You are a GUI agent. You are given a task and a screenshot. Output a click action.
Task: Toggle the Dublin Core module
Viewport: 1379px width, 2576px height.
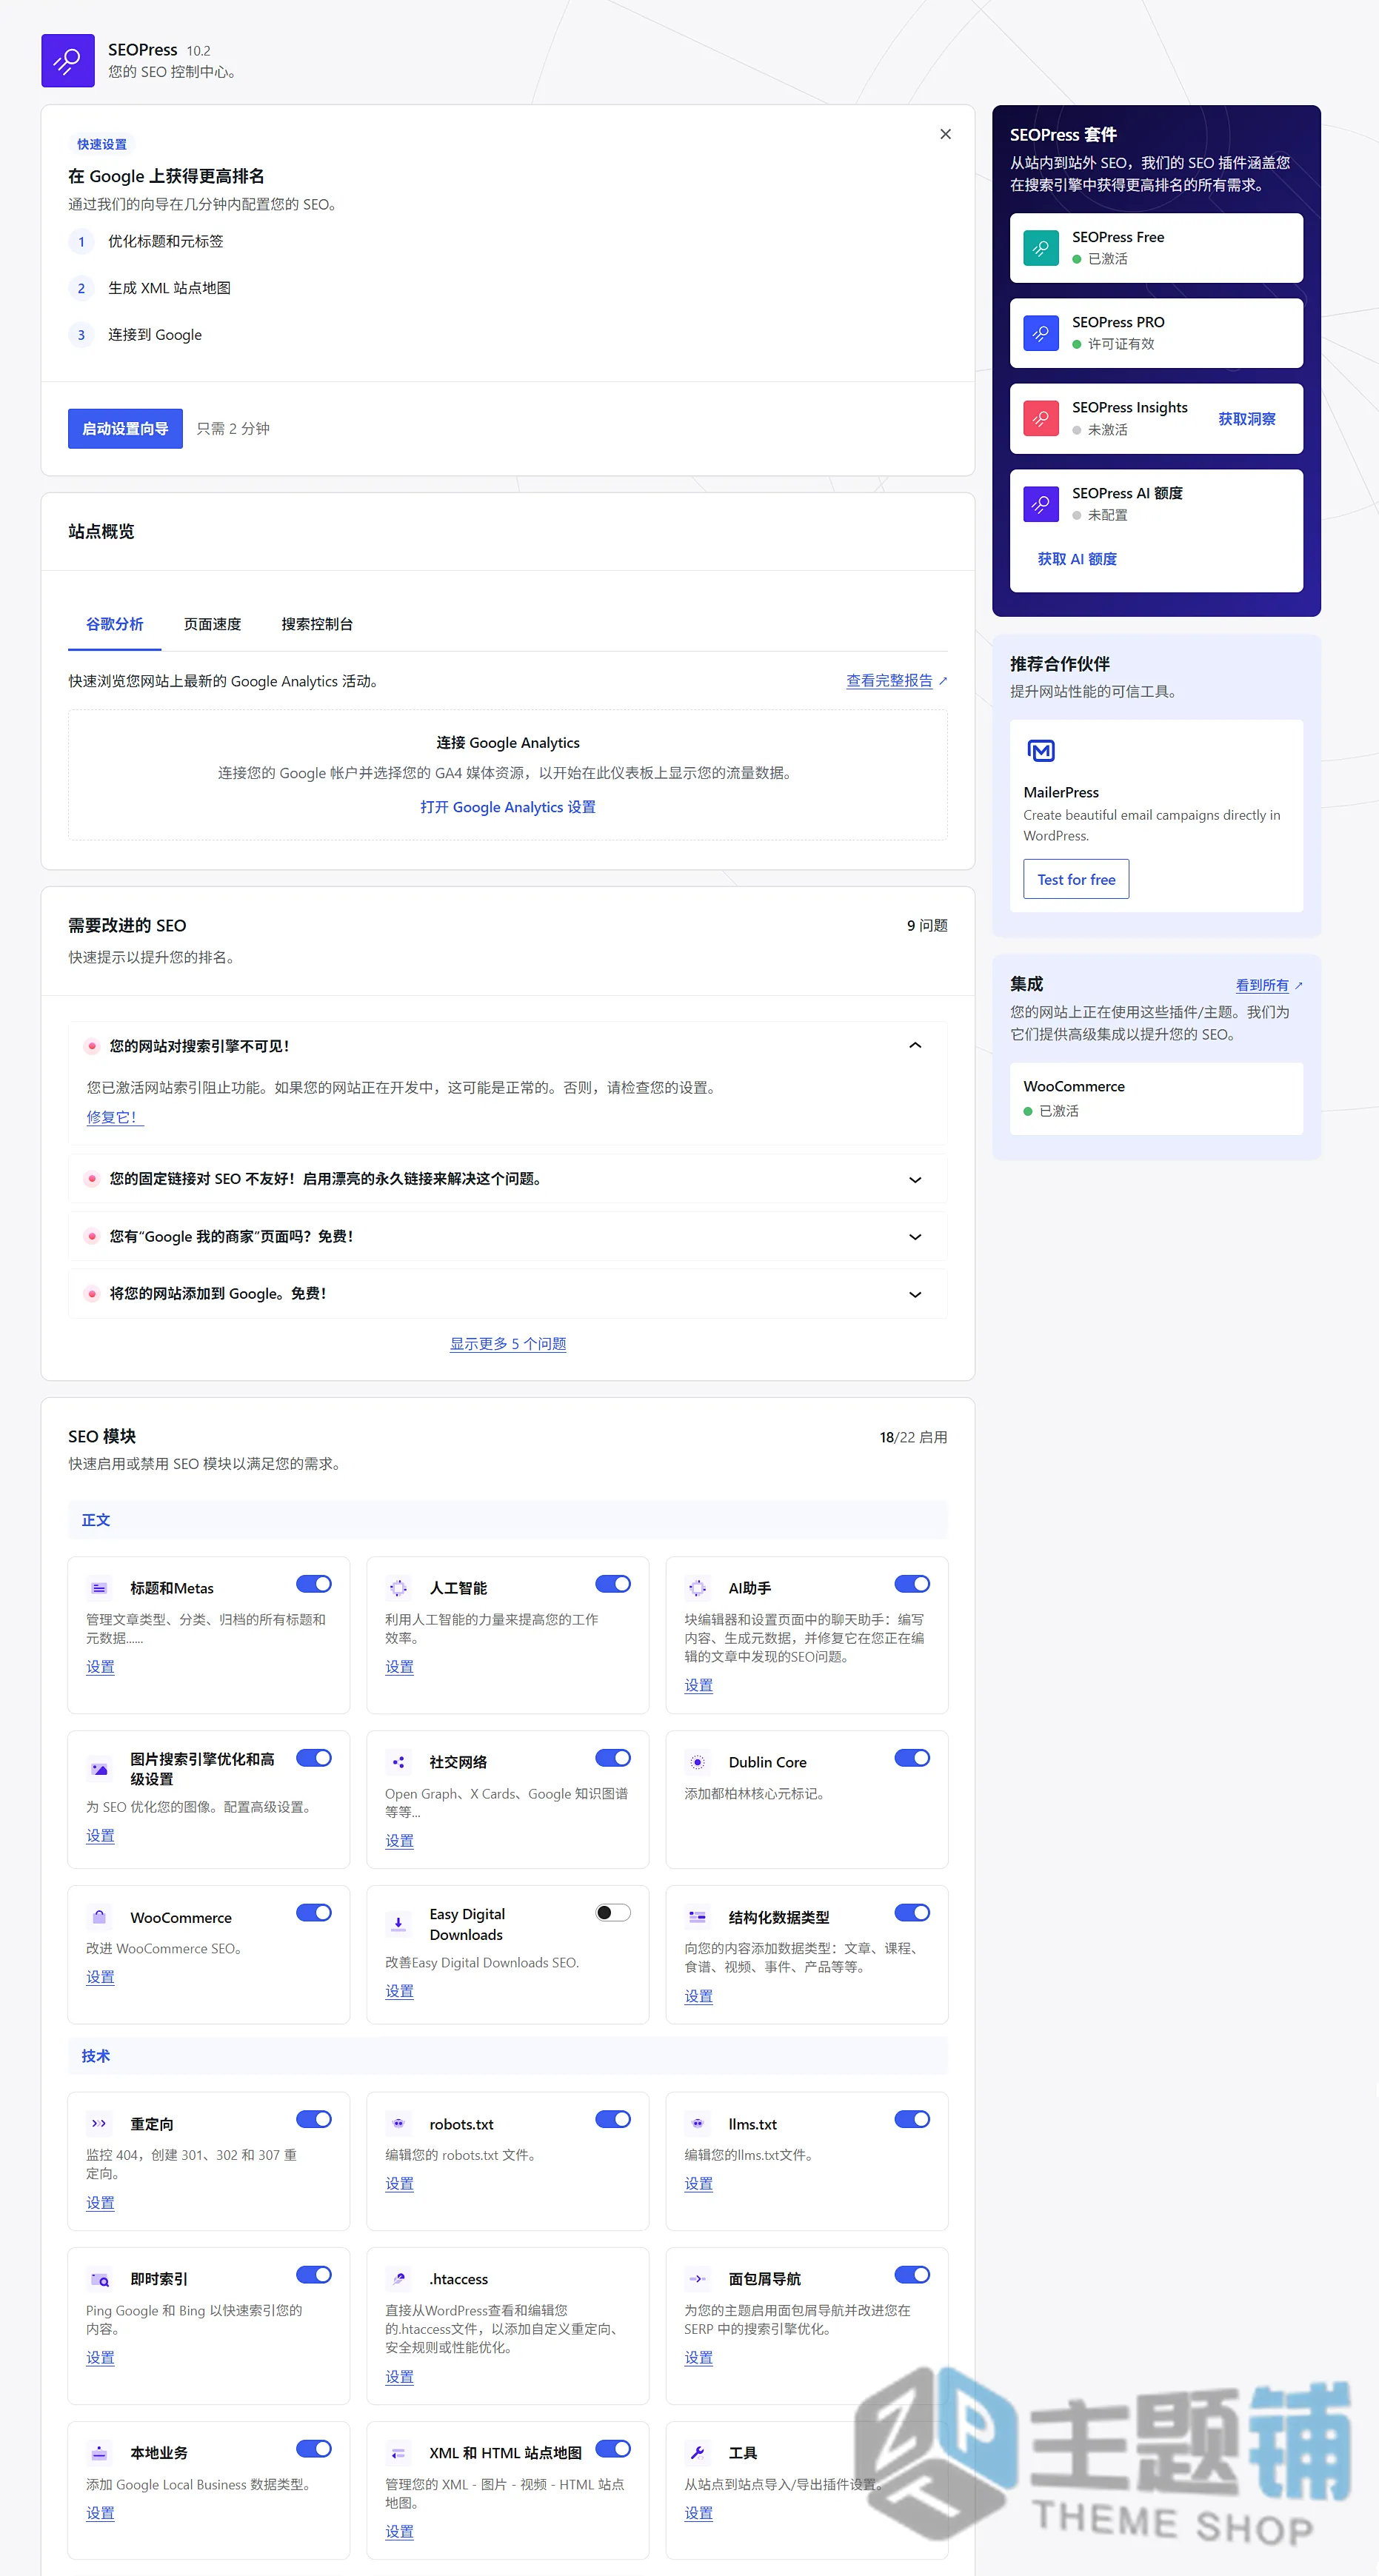(912, 1758)
